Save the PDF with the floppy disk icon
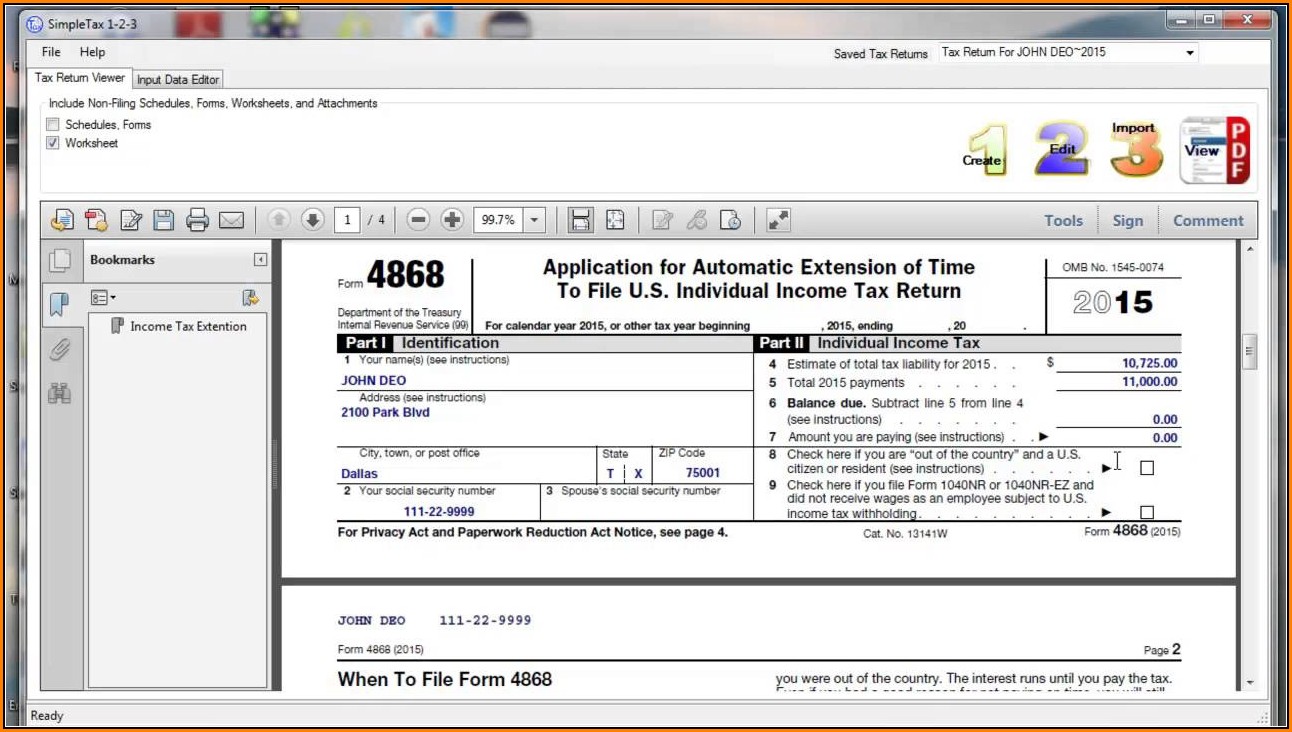The width and height of the screenshot is (1292, 732). coord(164,220)
